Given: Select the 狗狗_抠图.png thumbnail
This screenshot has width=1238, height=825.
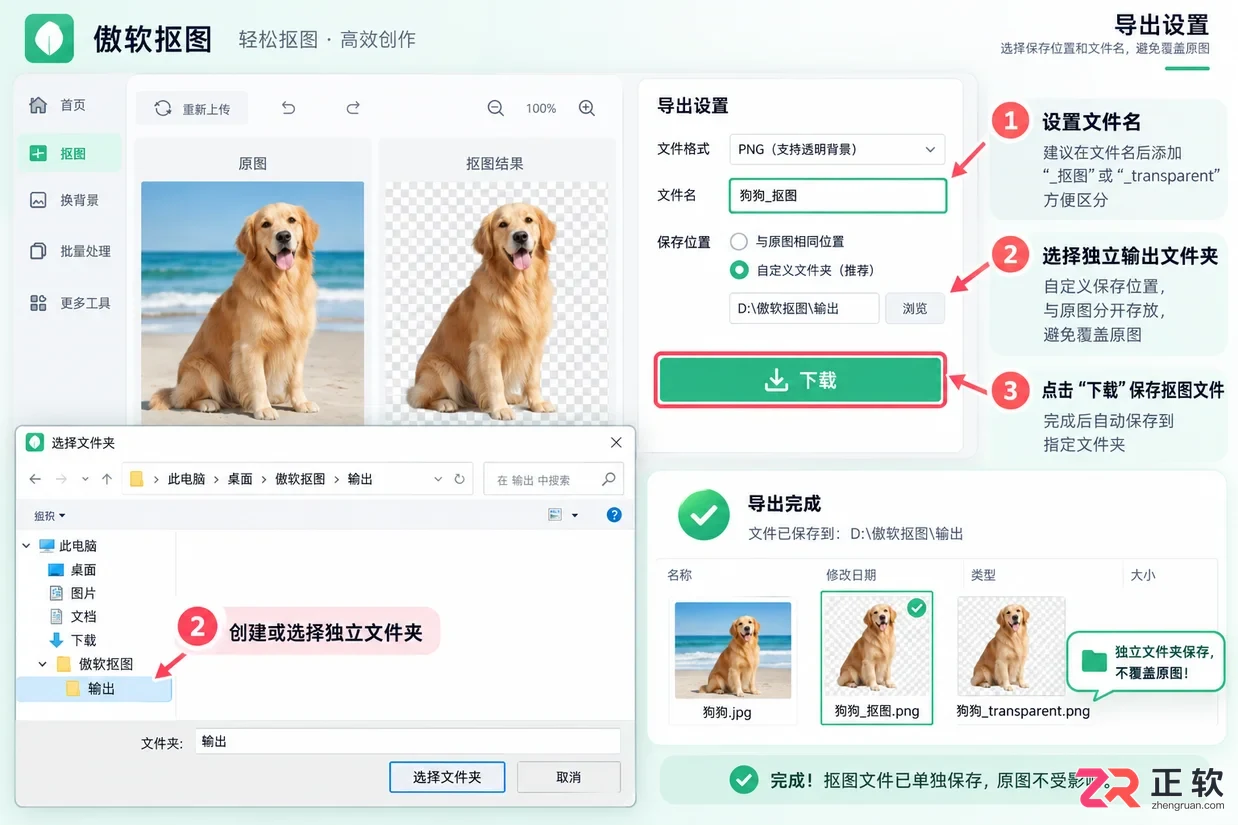Looking at the screenshot, I should pyautogui.click(x=877, y=657).
